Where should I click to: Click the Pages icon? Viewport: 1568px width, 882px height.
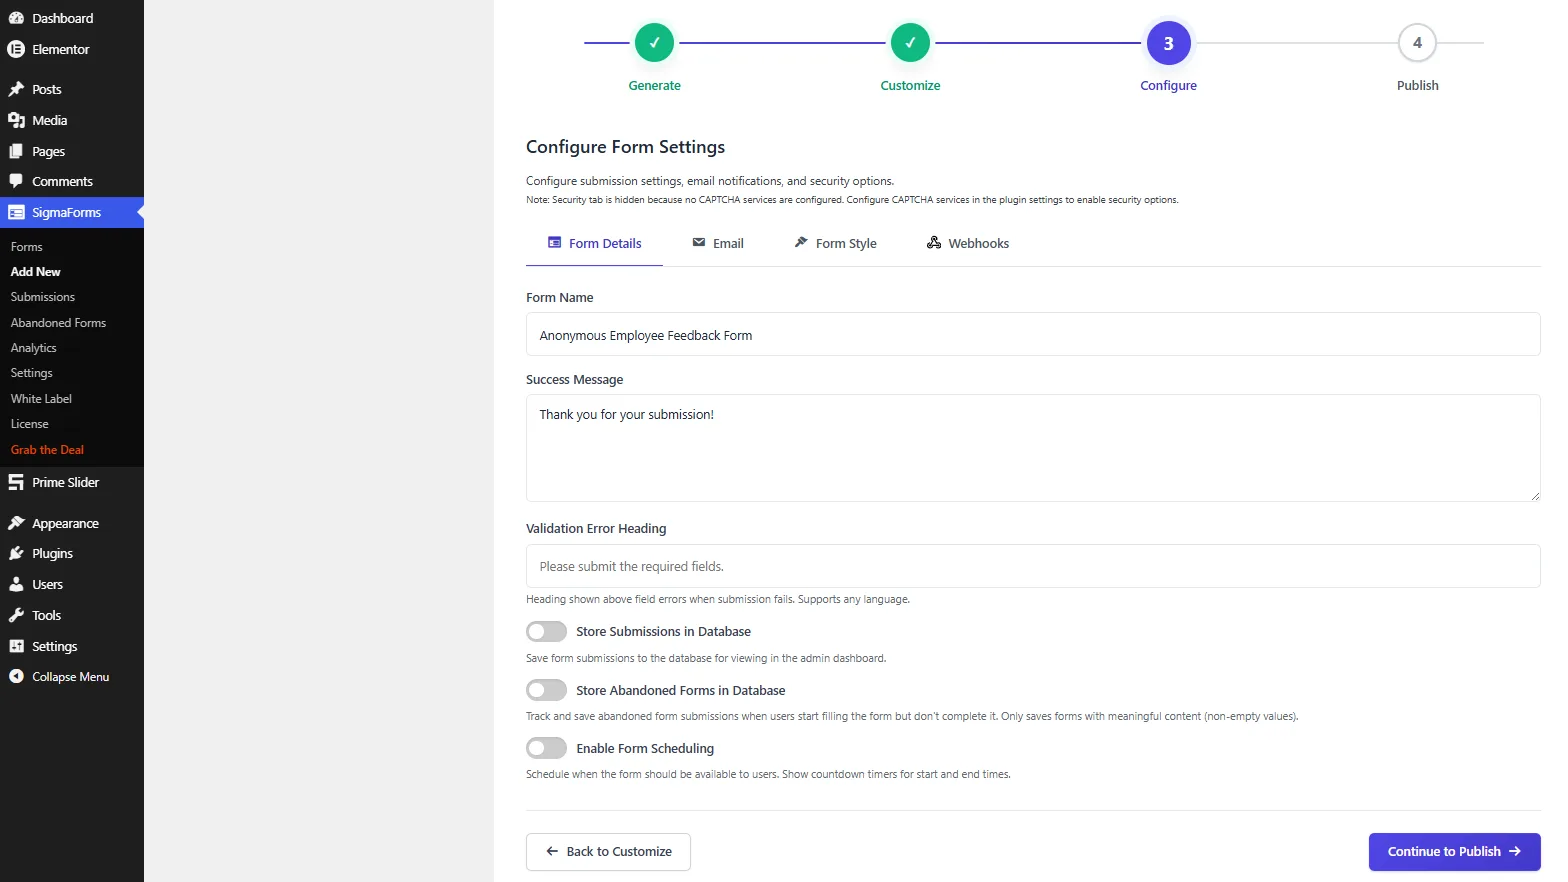pyautogui.click(x=16, y=151)
